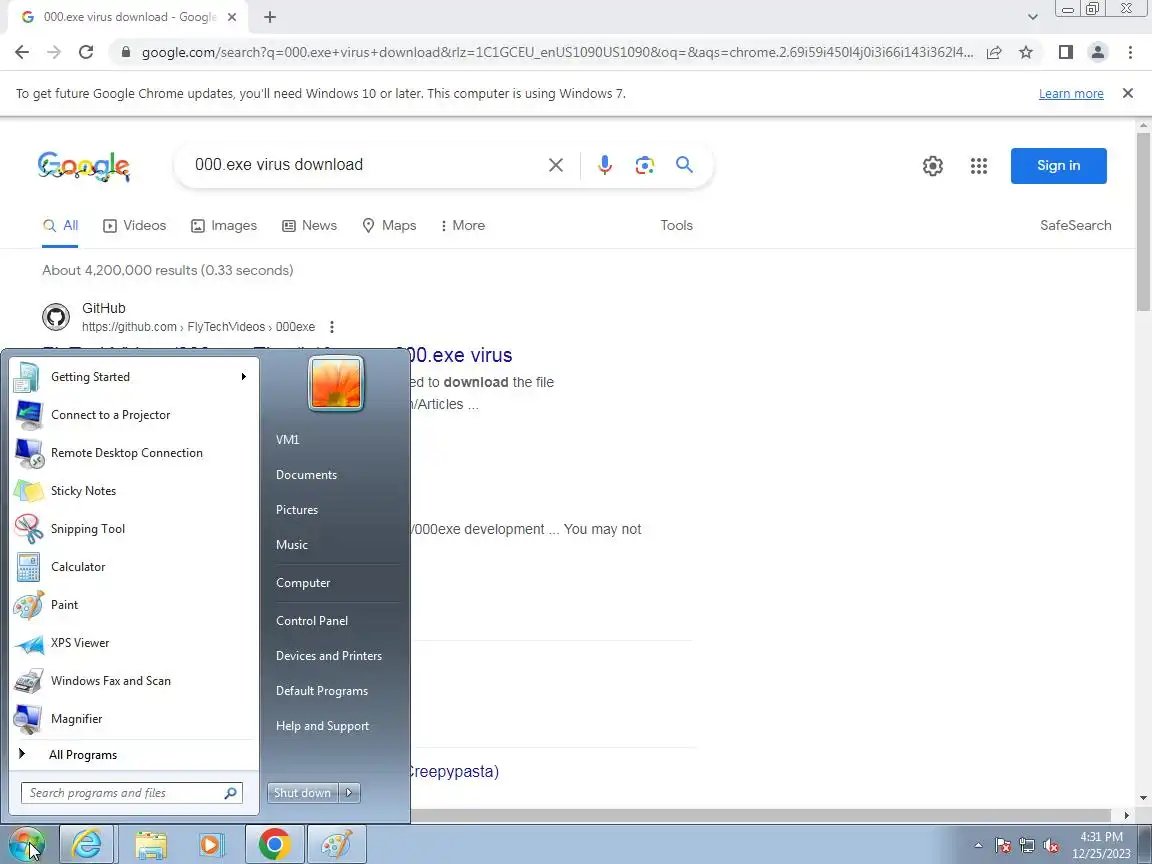Clear the Google search box with X
Screen dimensions: 1152x864
(x=556, y=165)
